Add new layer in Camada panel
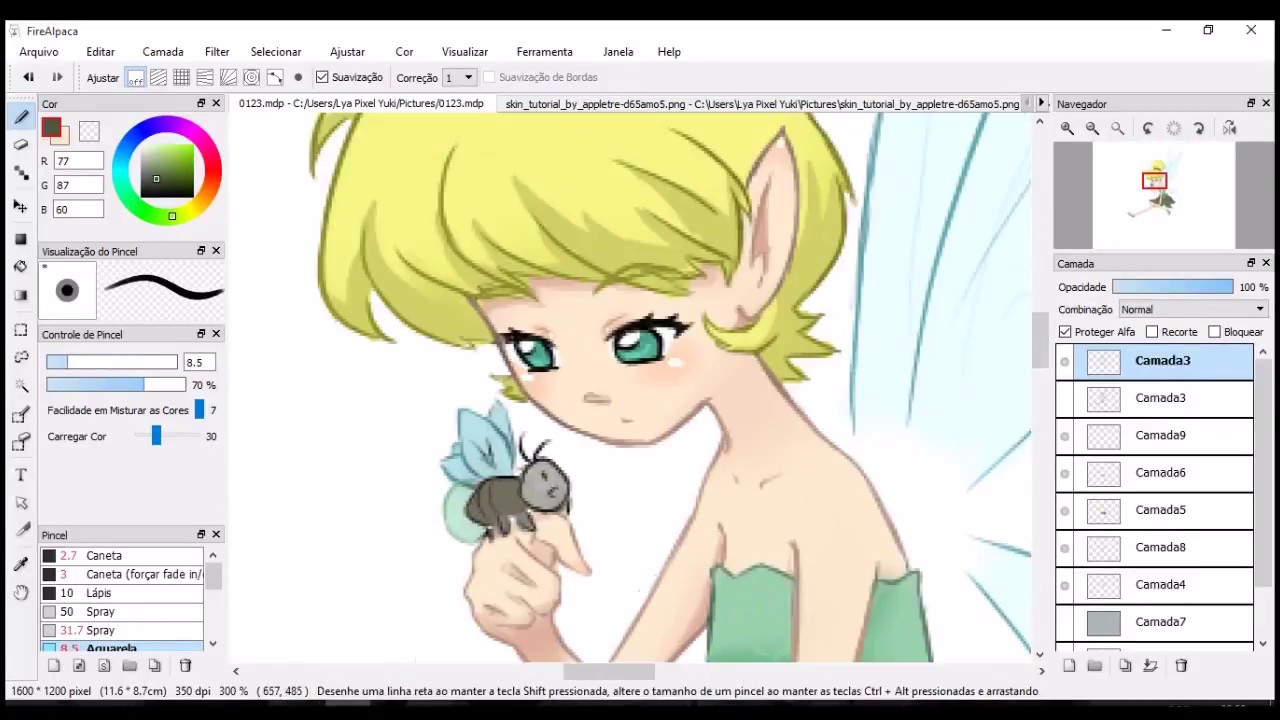 [x=1069, y=666]
